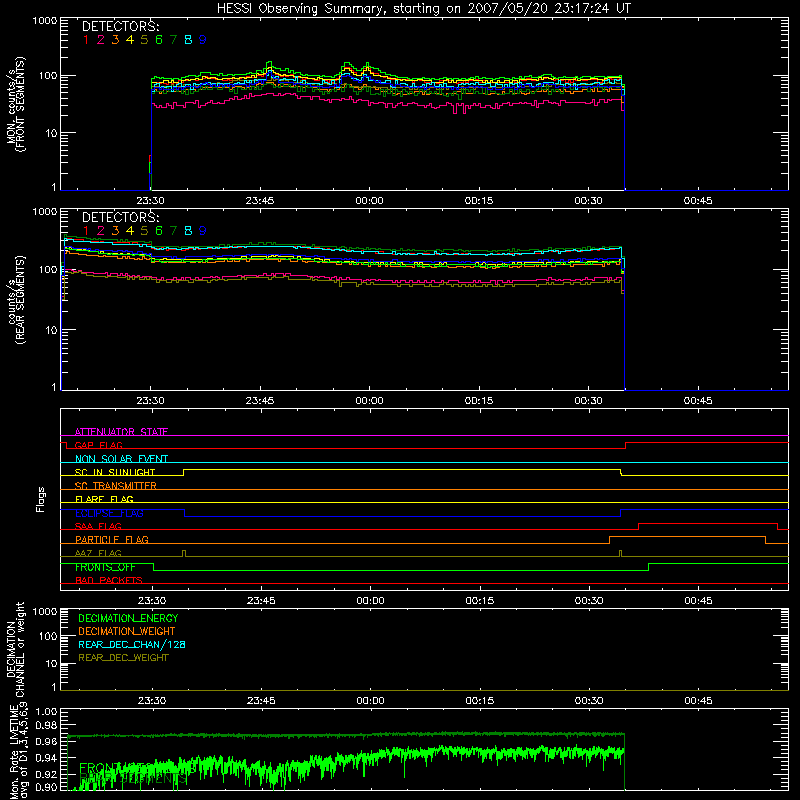The image size is (800, 800).
Task: Click the 00:45 tick under the Flags plot
Action: coord(698,601)
